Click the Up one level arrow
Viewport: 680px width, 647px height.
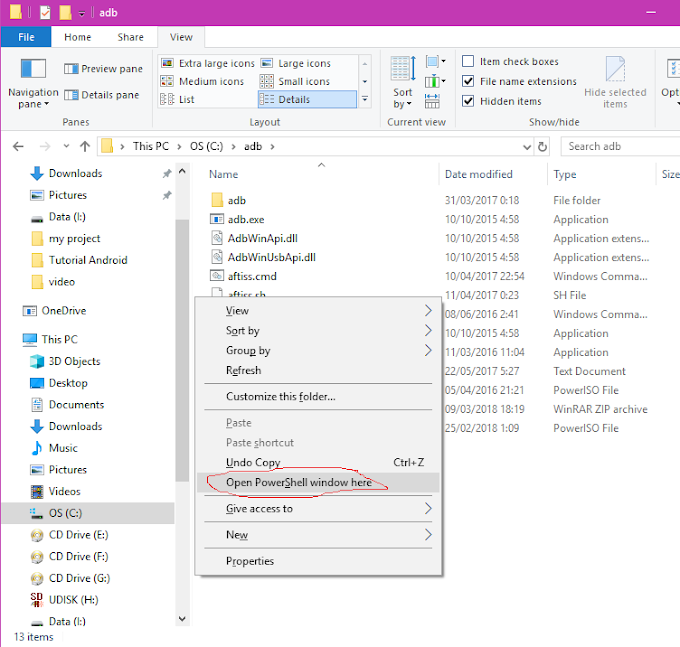85,147
